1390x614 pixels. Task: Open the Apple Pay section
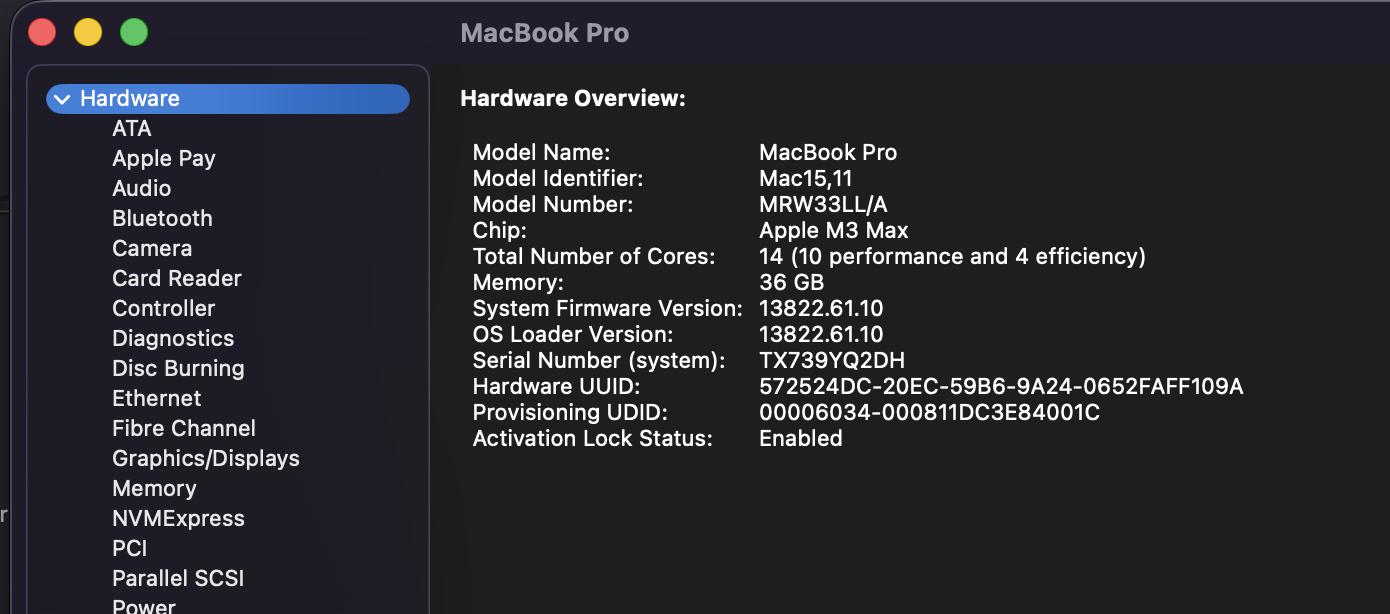point(163,159)
